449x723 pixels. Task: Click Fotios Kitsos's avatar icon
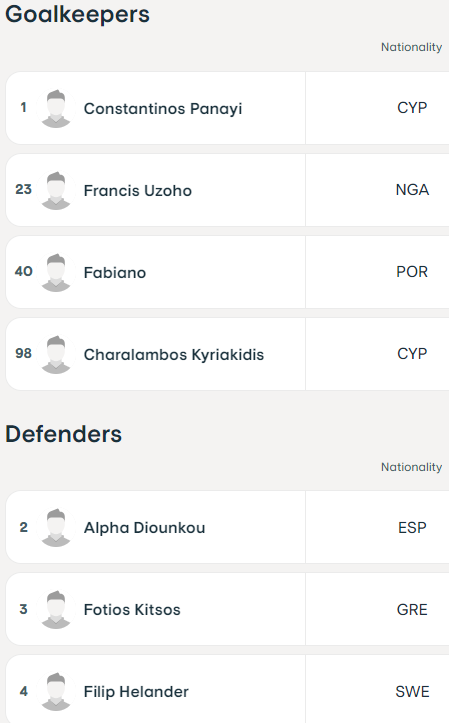56,610
